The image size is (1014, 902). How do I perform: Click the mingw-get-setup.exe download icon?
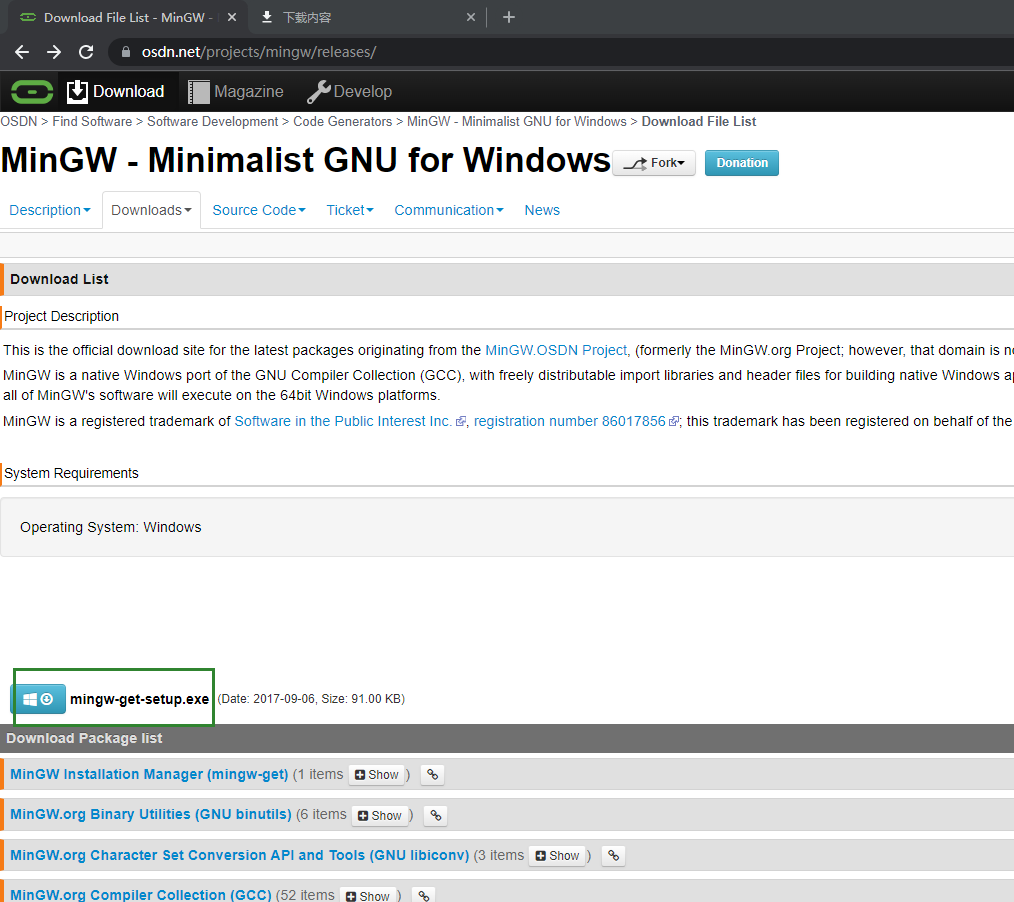(38, 699)
